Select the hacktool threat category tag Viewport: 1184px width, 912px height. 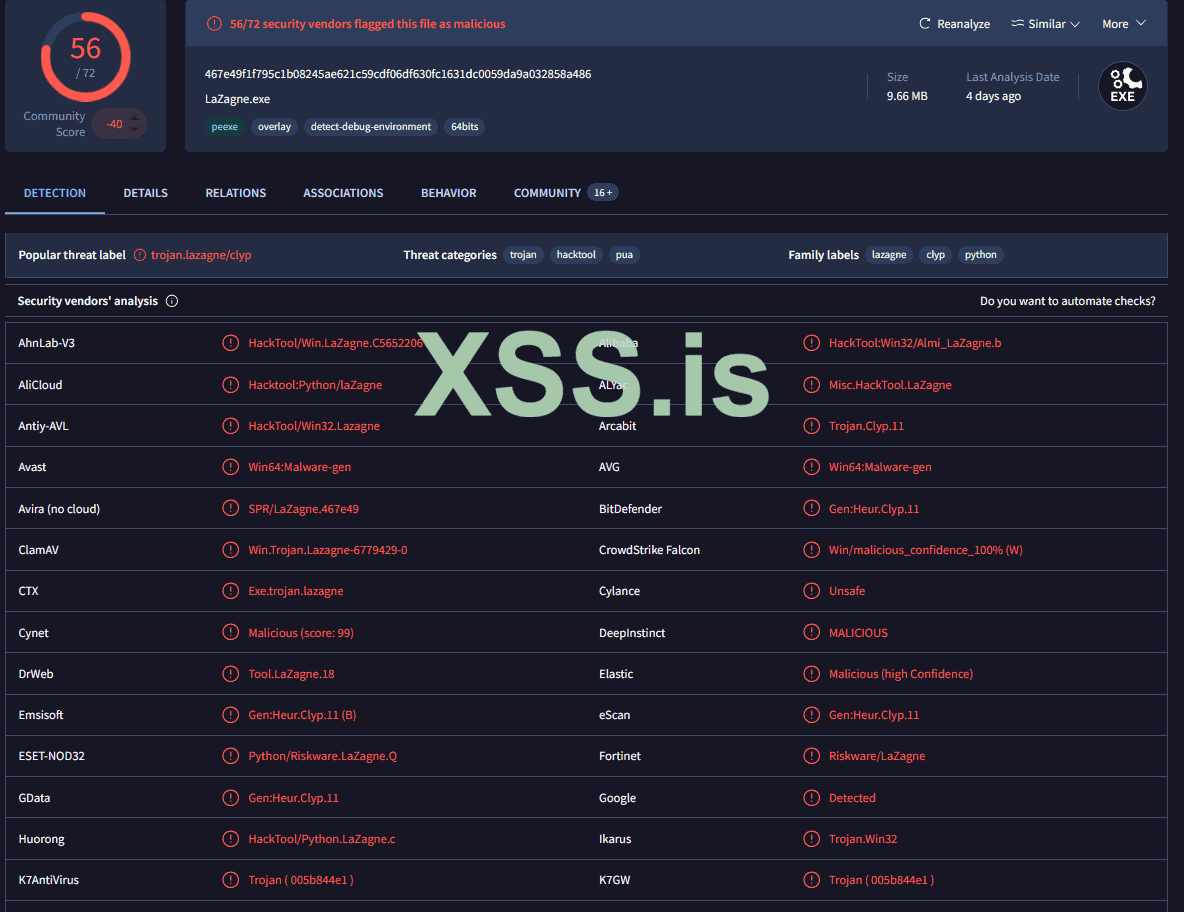tap(576, 255)
